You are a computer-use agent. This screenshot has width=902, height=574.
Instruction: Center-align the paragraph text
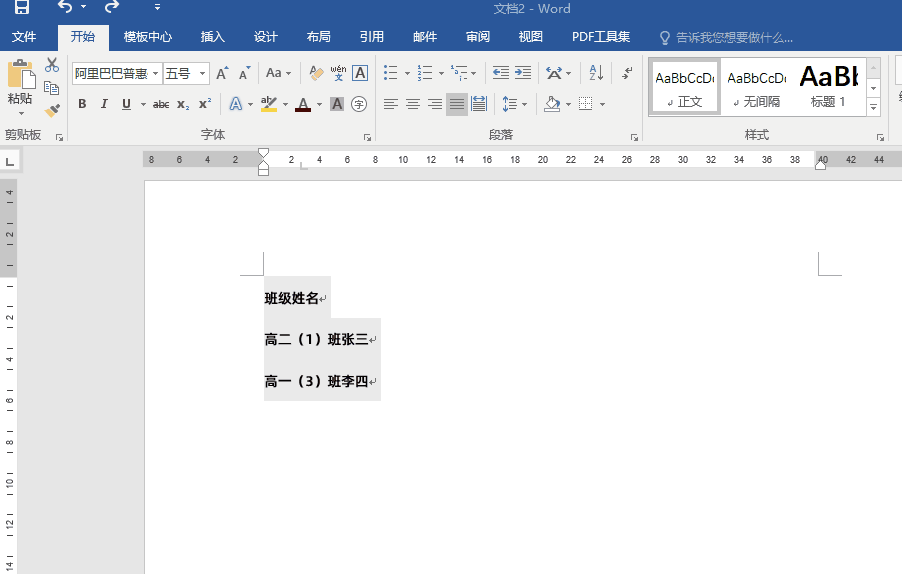(413, 104)
